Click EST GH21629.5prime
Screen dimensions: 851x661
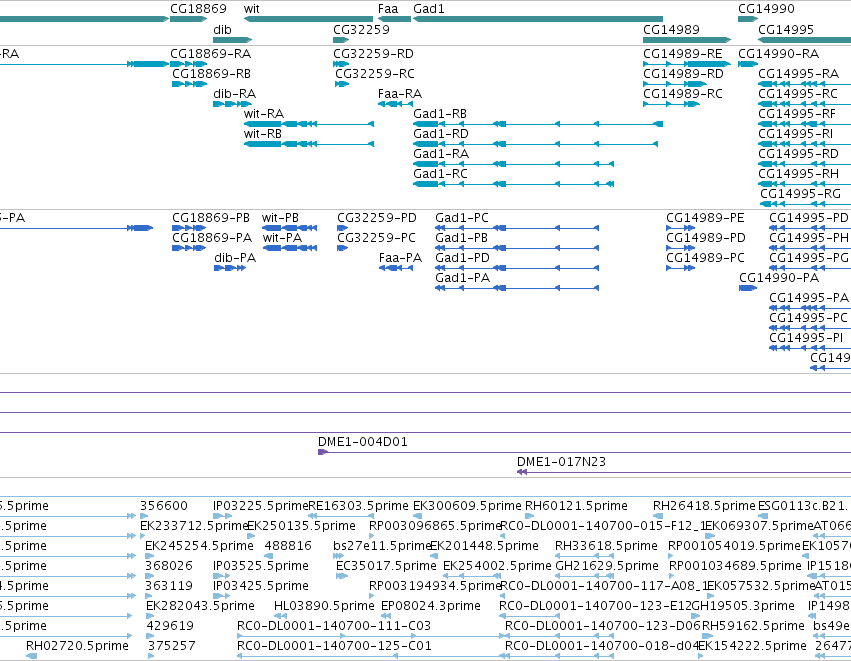pyautogui.click(x=583, y=576)
